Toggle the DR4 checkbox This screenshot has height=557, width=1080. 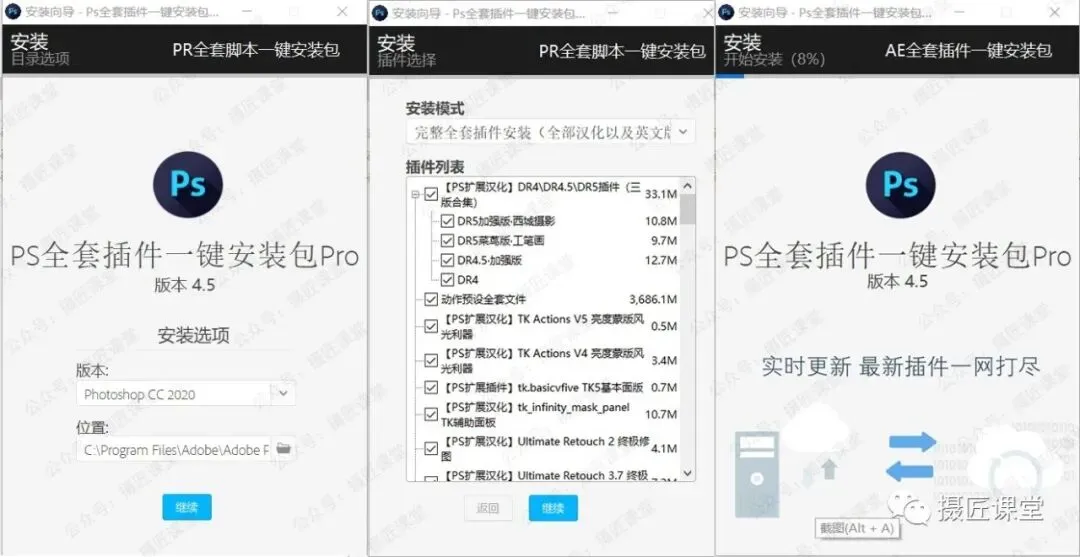pos(446,280)
